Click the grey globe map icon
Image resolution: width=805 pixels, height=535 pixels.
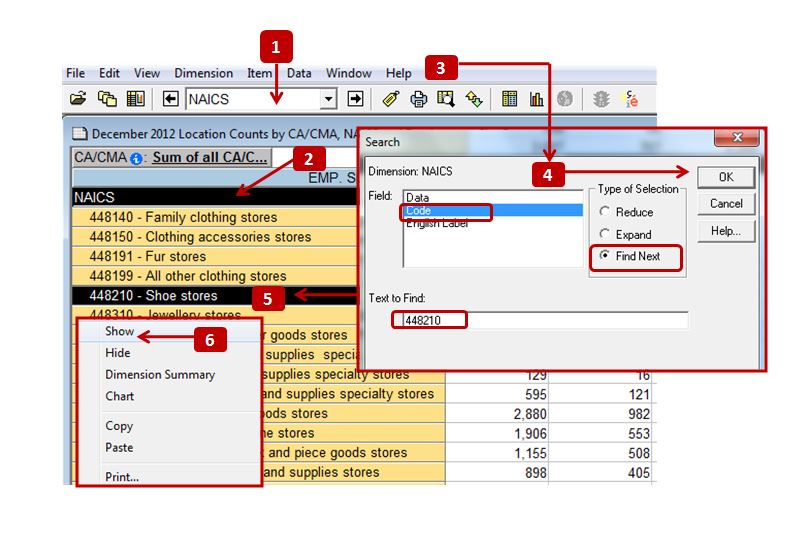[x=565, y=99]
